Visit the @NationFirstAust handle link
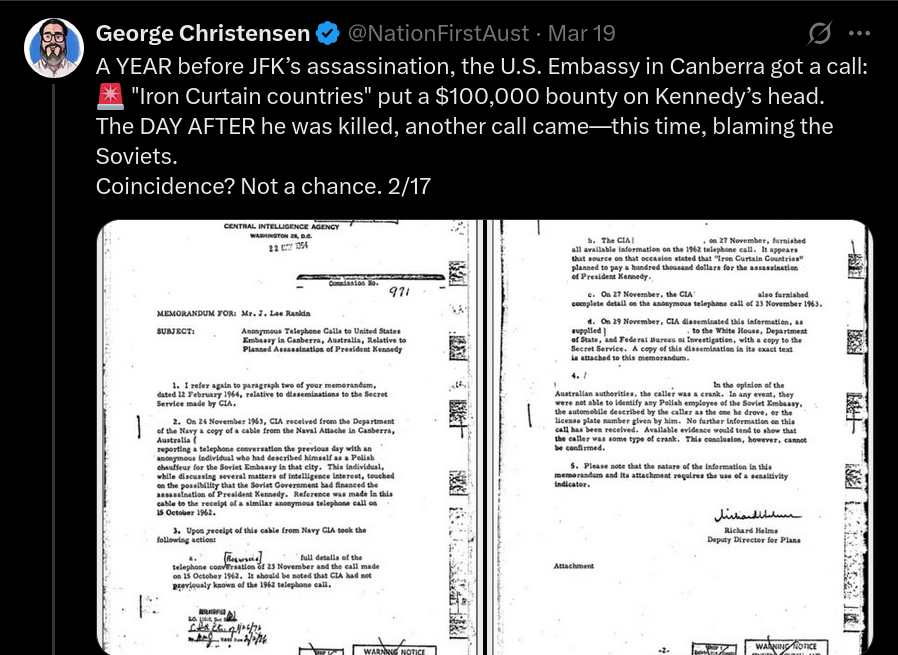This screenshot has width=898, height=655. click(x=438, y=33)
